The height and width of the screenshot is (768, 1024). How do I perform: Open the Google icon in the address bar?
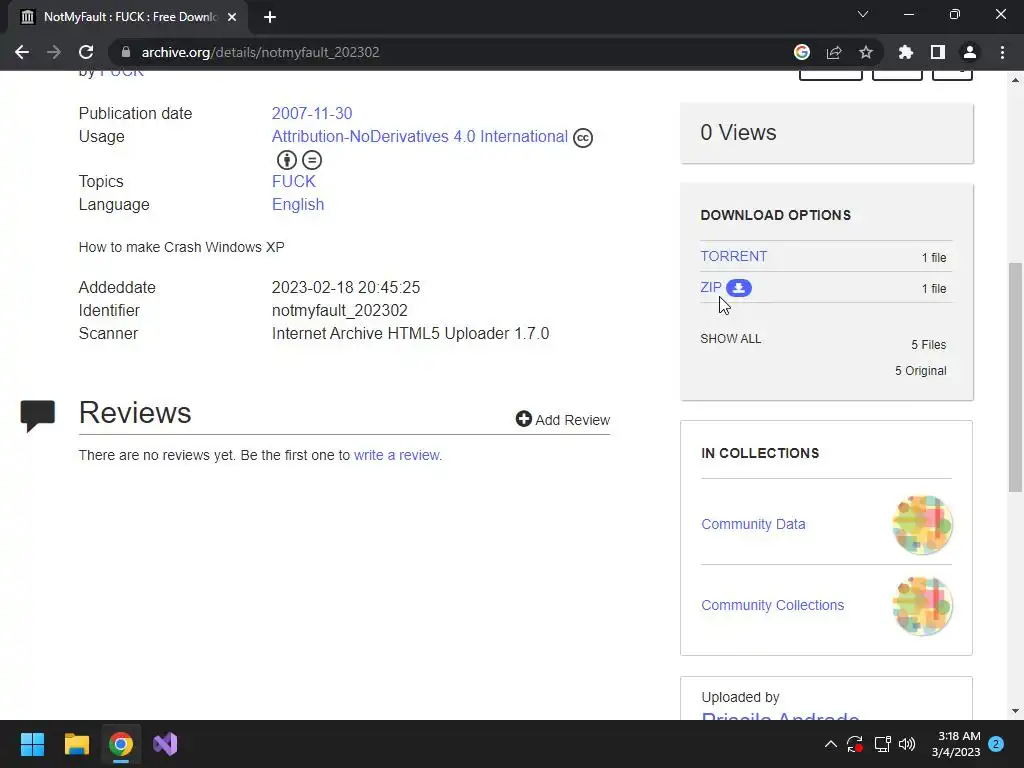802,52
